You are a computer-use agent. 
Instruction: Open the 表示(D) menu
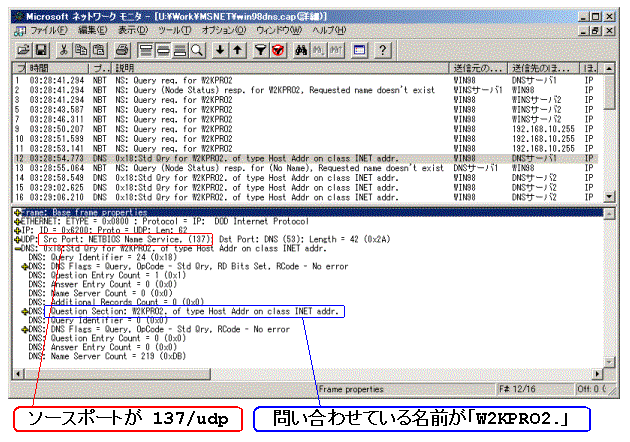(x=133, y=31)
